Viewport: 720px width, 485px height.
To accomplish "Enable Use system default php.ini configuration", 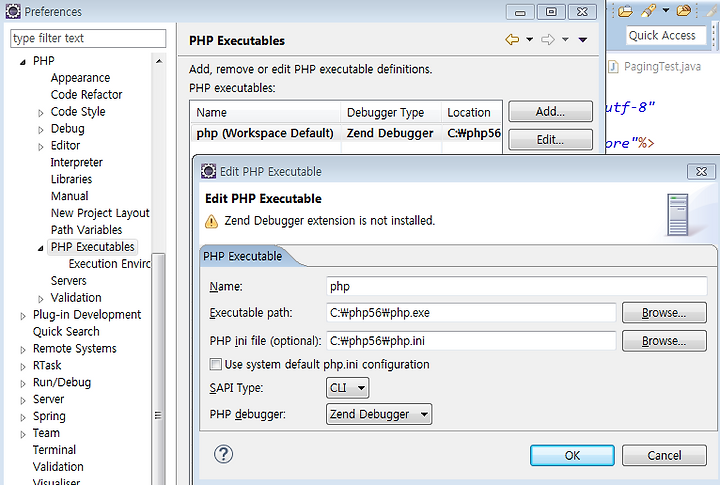I will (x=215, y=364).
